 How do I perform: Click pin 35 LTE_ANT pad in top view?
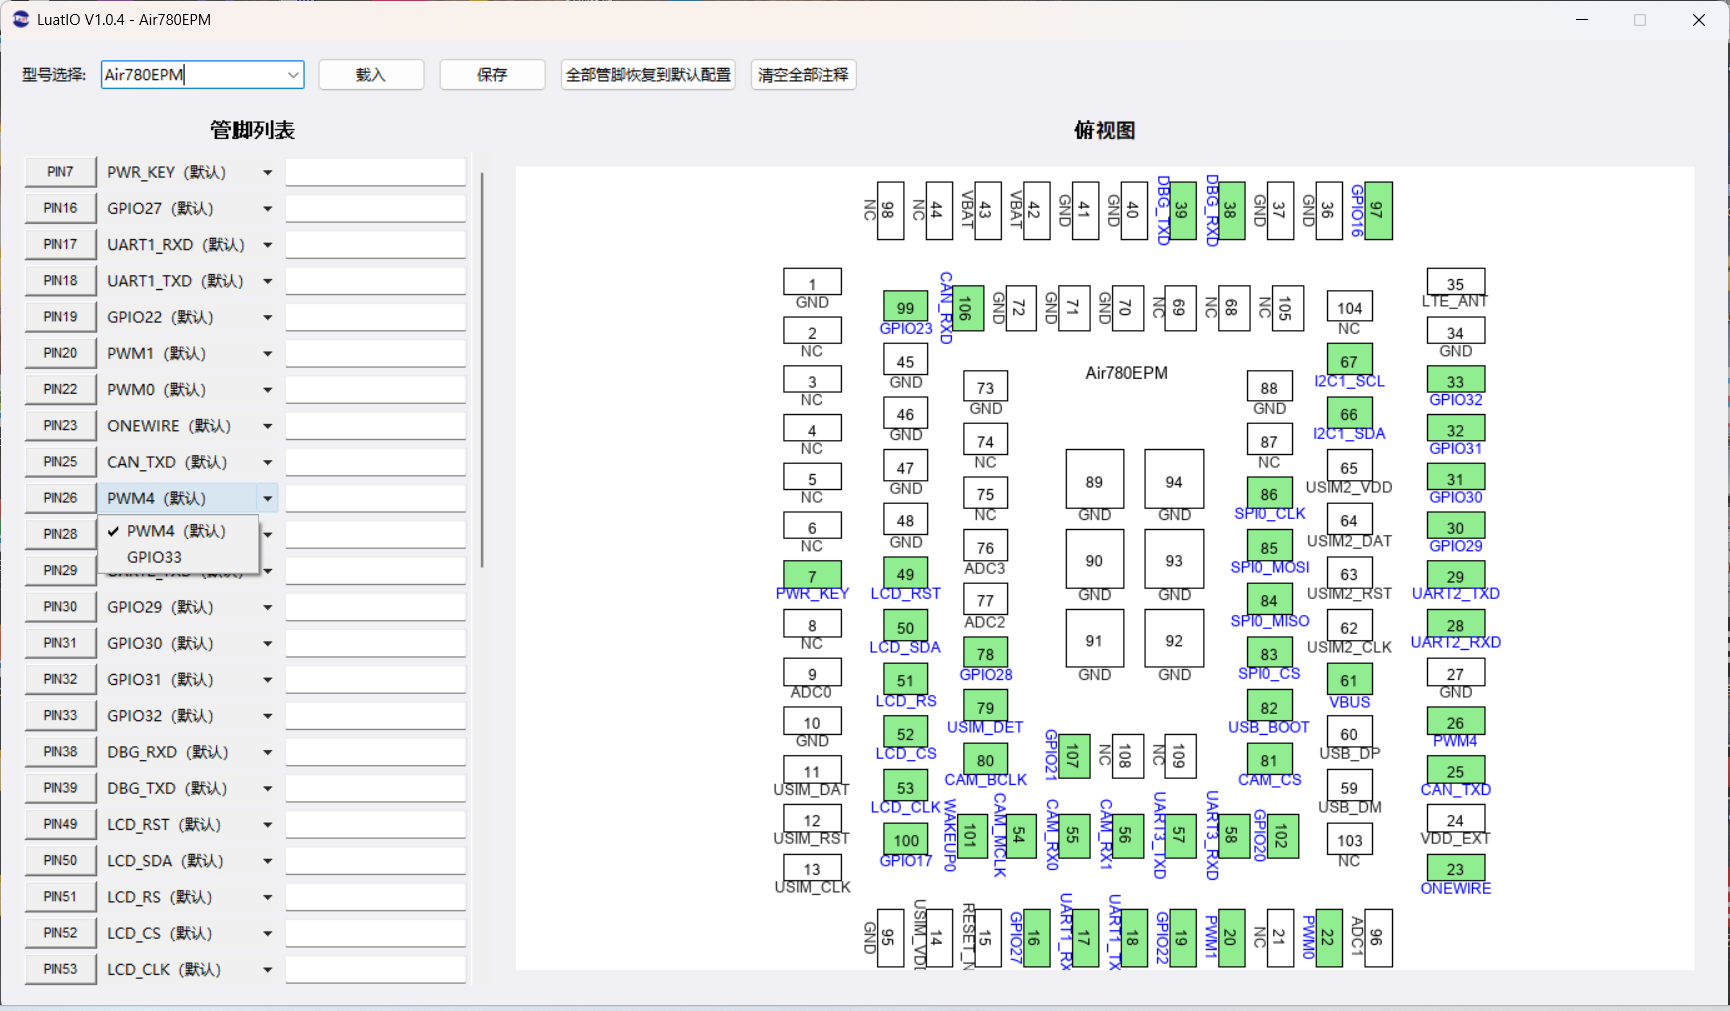point(1455,283)
